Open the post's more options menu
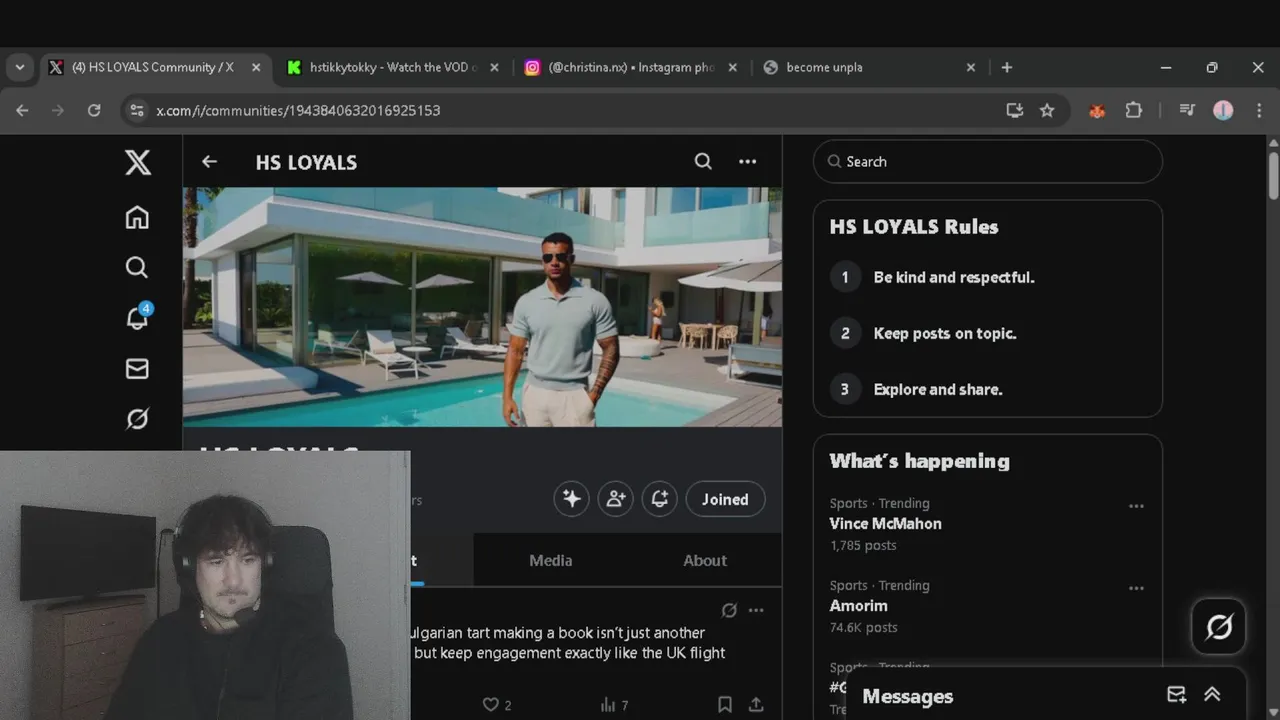1280x720 pixels. tap(756, 610)
